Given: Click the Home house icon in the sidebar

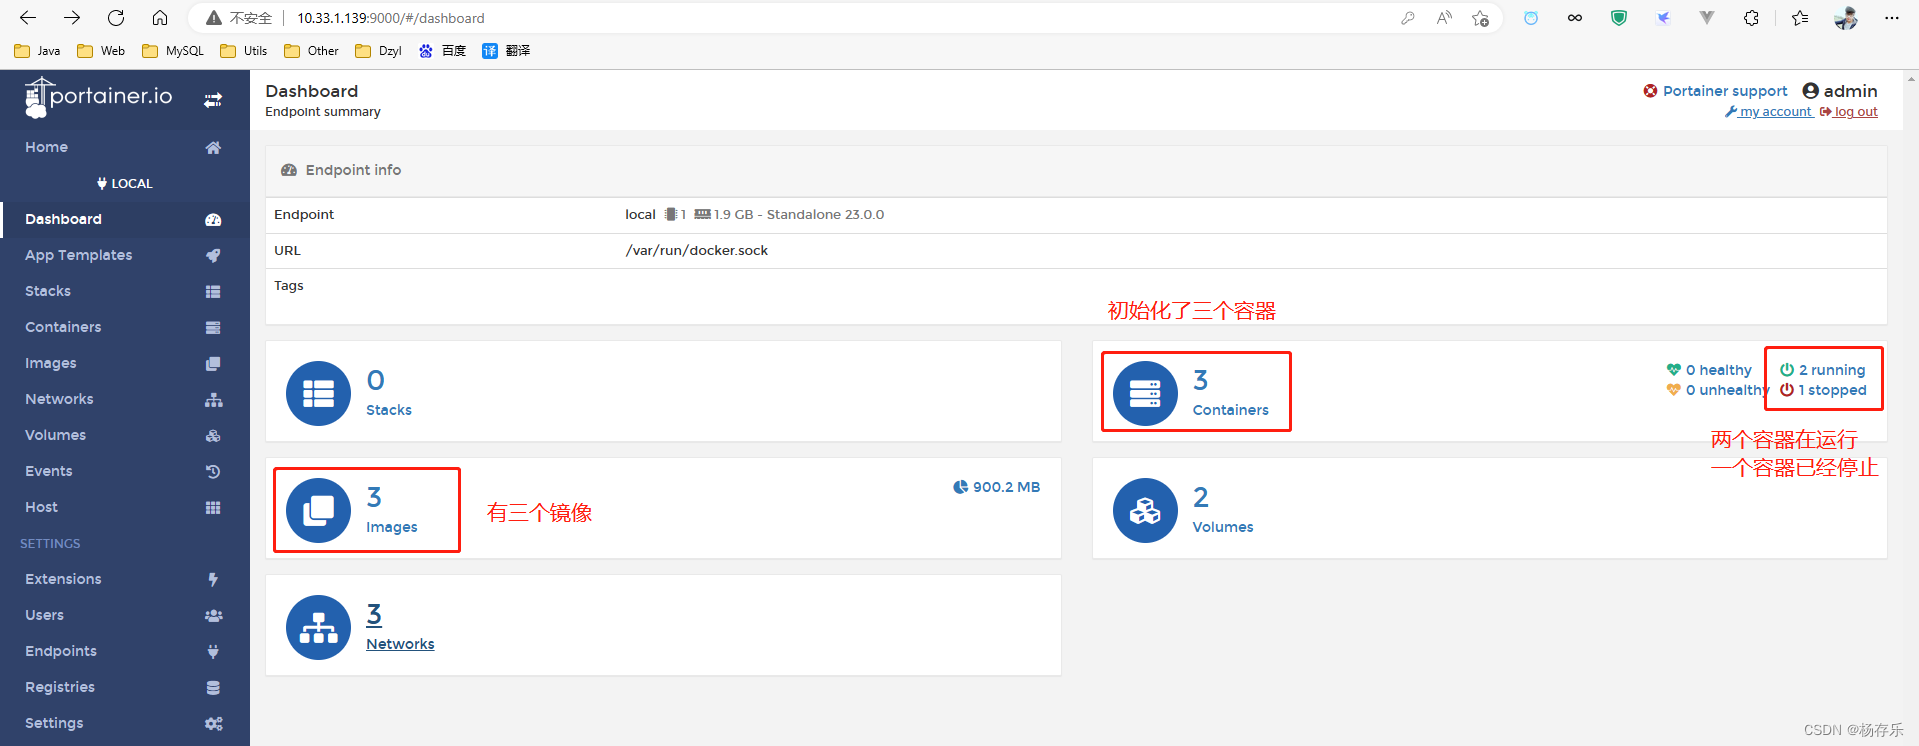Looking at the screenshot, I should 213,148.
